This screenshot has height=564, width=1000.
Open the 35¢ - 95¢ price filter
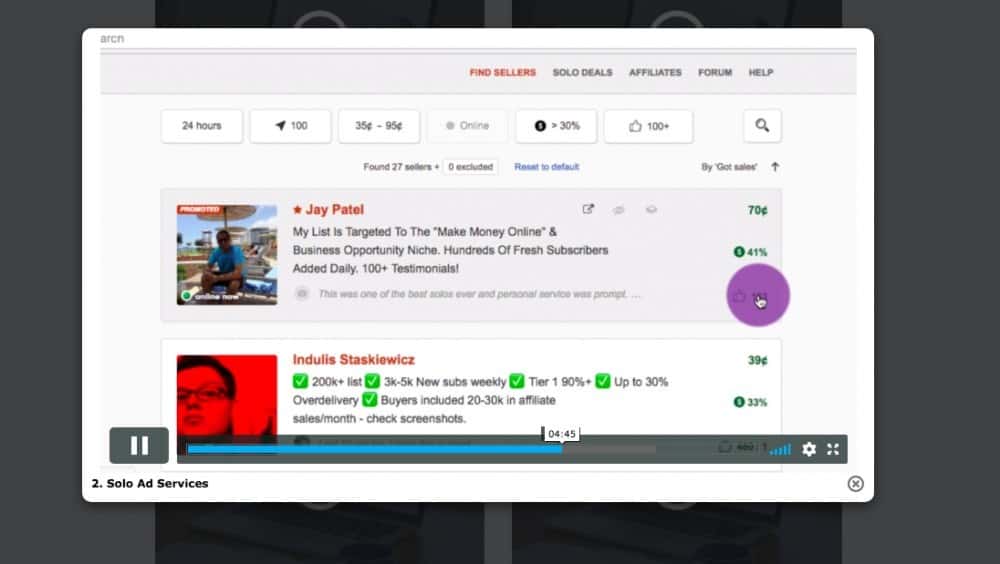(x=379, y=126)
